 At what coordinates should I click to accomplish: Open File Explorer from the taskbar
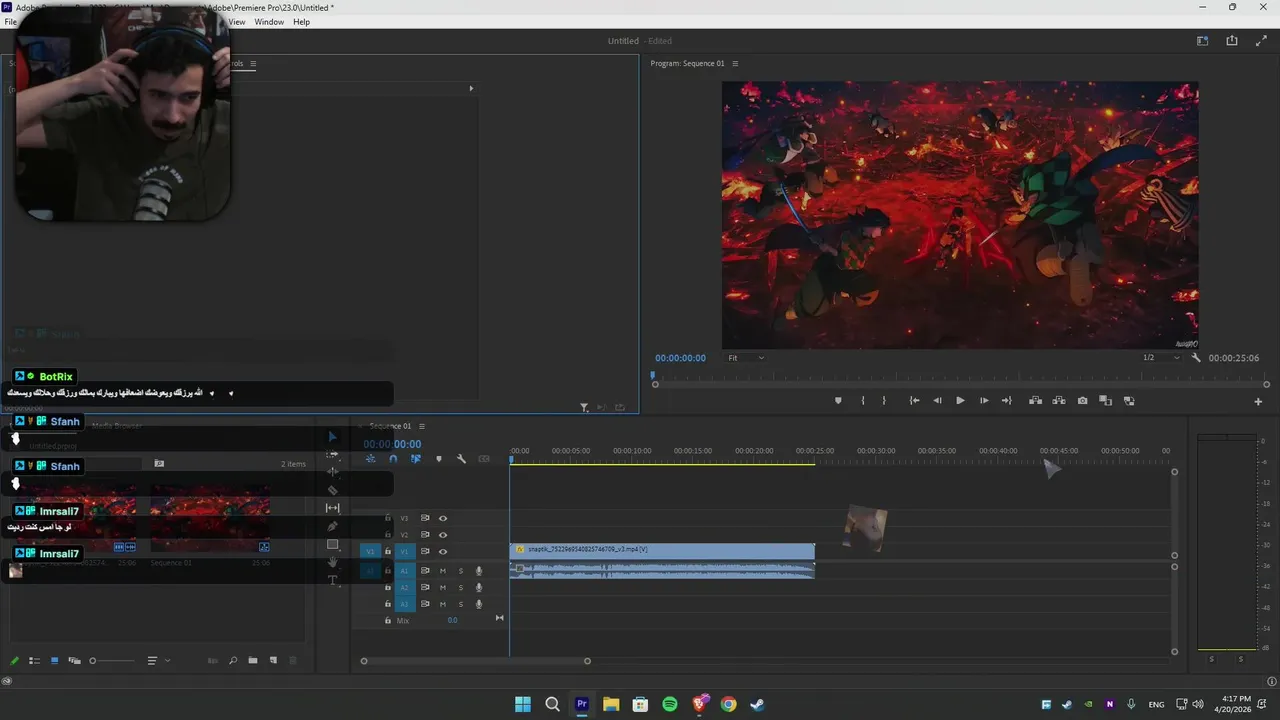(611, 704)
